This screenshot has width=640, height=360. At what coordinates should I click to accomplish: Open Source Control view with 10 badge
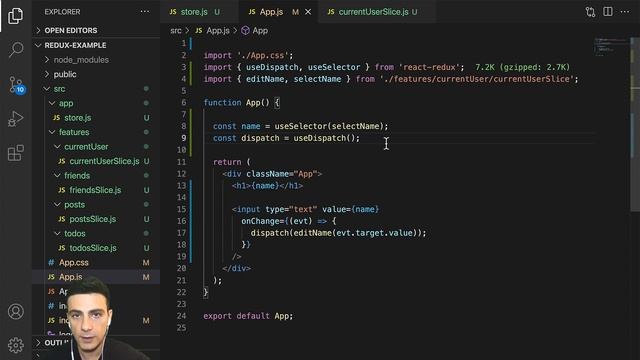(x=16, y=85)
